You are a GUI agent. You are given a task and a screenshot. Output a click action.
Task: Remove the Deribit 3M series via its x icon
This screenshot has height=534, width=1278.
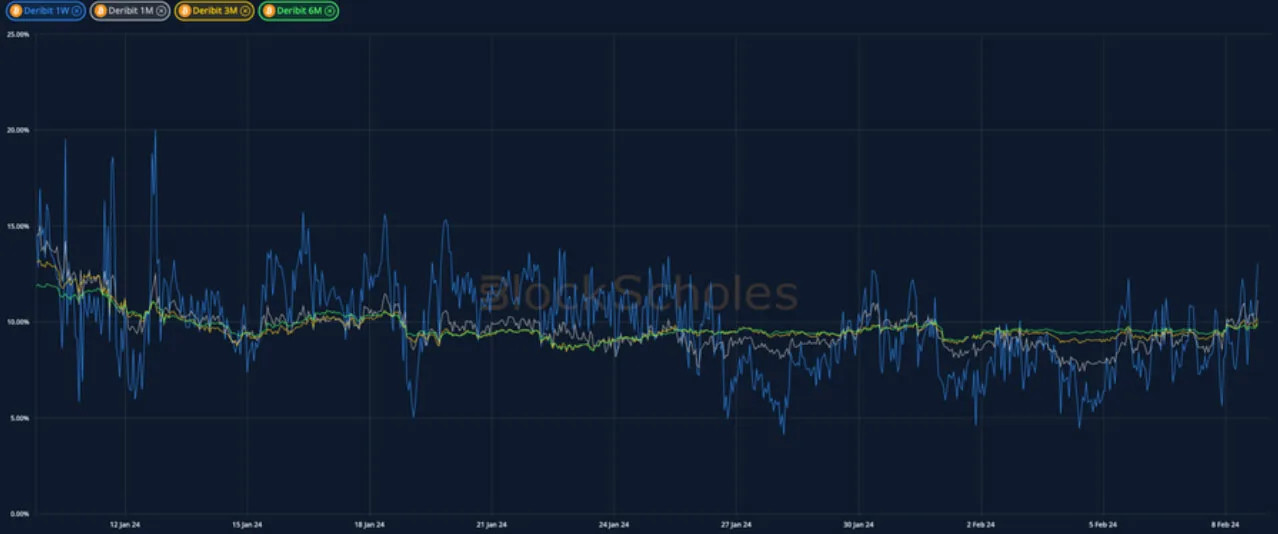coord(245,11)
